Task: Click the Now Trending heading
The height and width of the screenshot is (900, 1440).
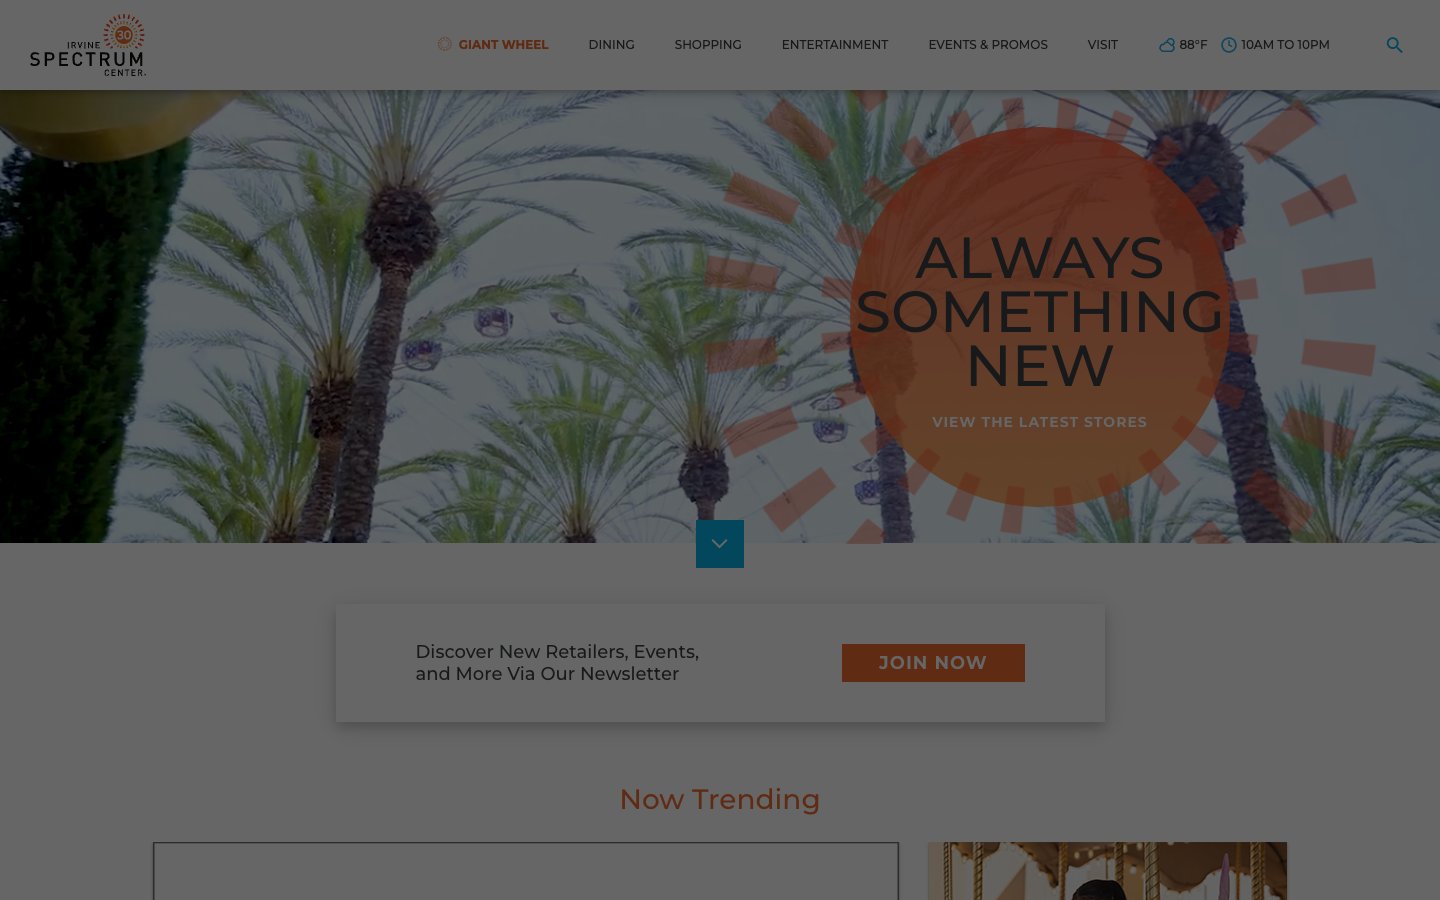Action: tap(720, 799)
